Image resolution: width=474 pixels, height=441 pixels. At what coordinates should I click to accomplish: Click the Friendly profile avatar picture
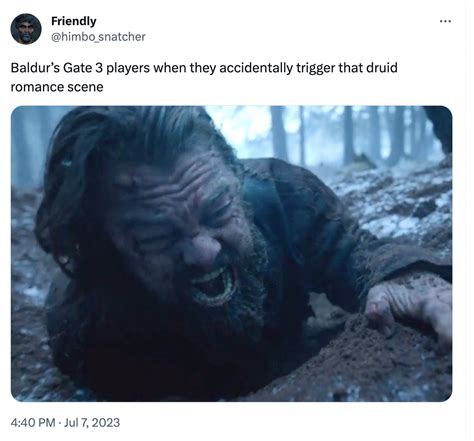click(26, 29)
